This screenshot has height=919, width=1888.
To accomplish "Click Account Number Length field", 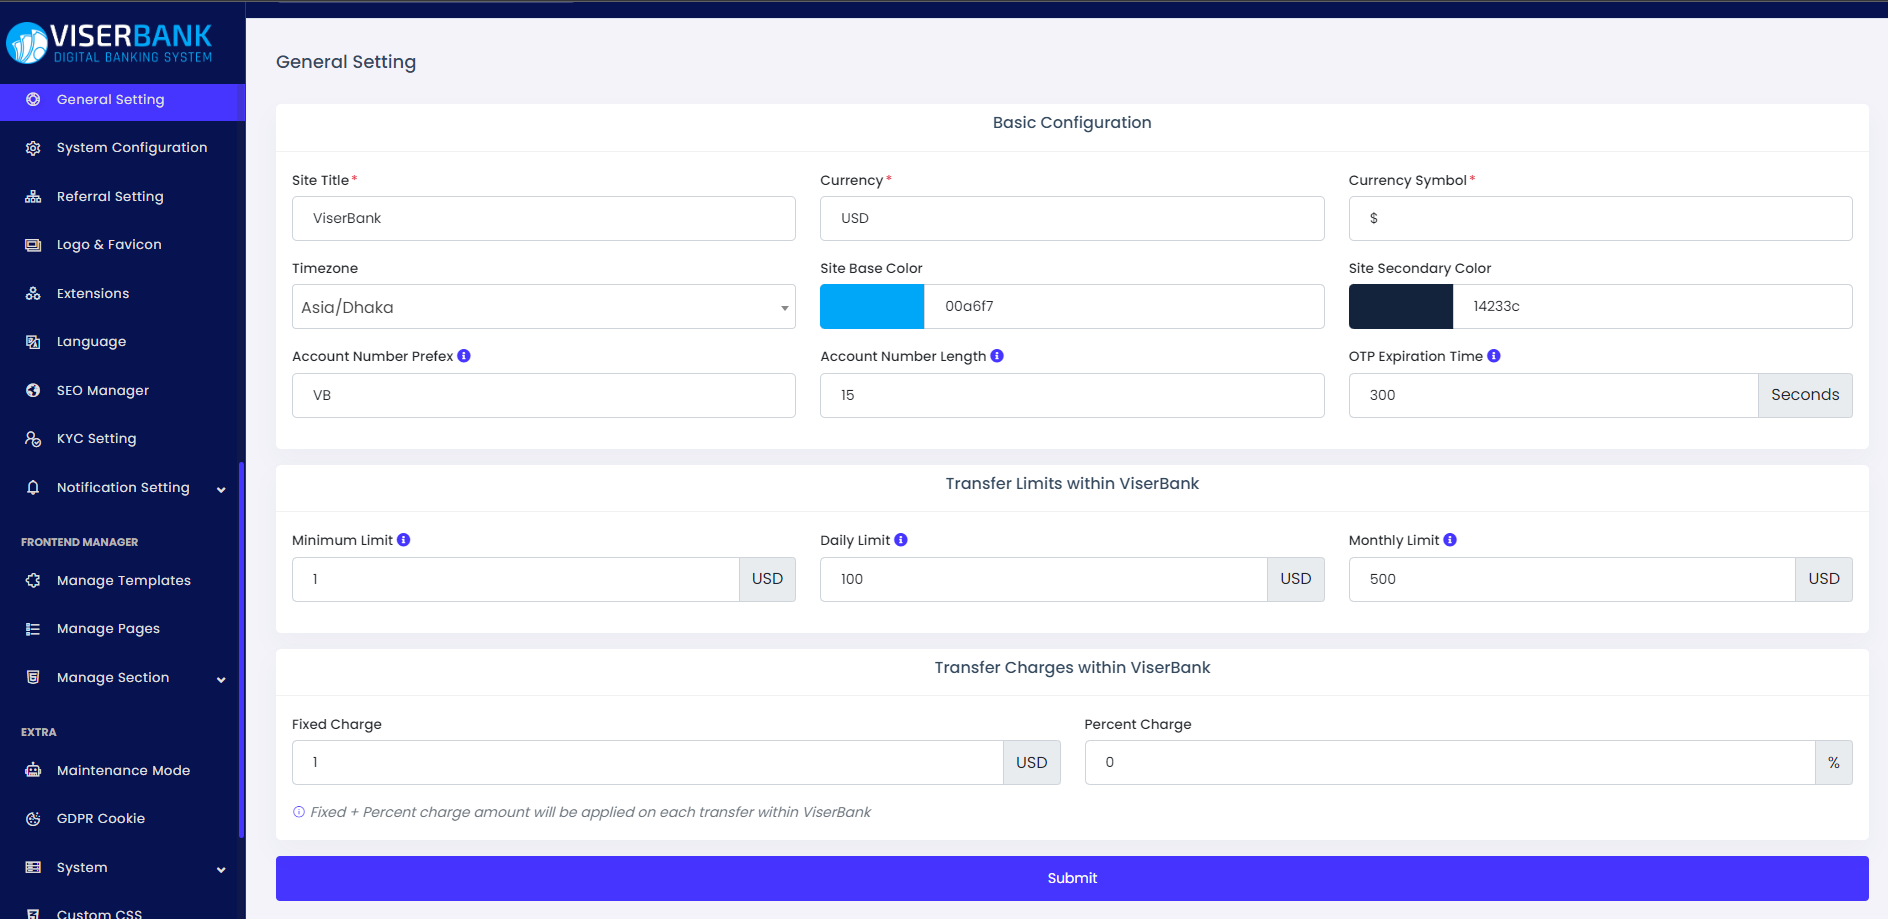I will (1072, 395).
